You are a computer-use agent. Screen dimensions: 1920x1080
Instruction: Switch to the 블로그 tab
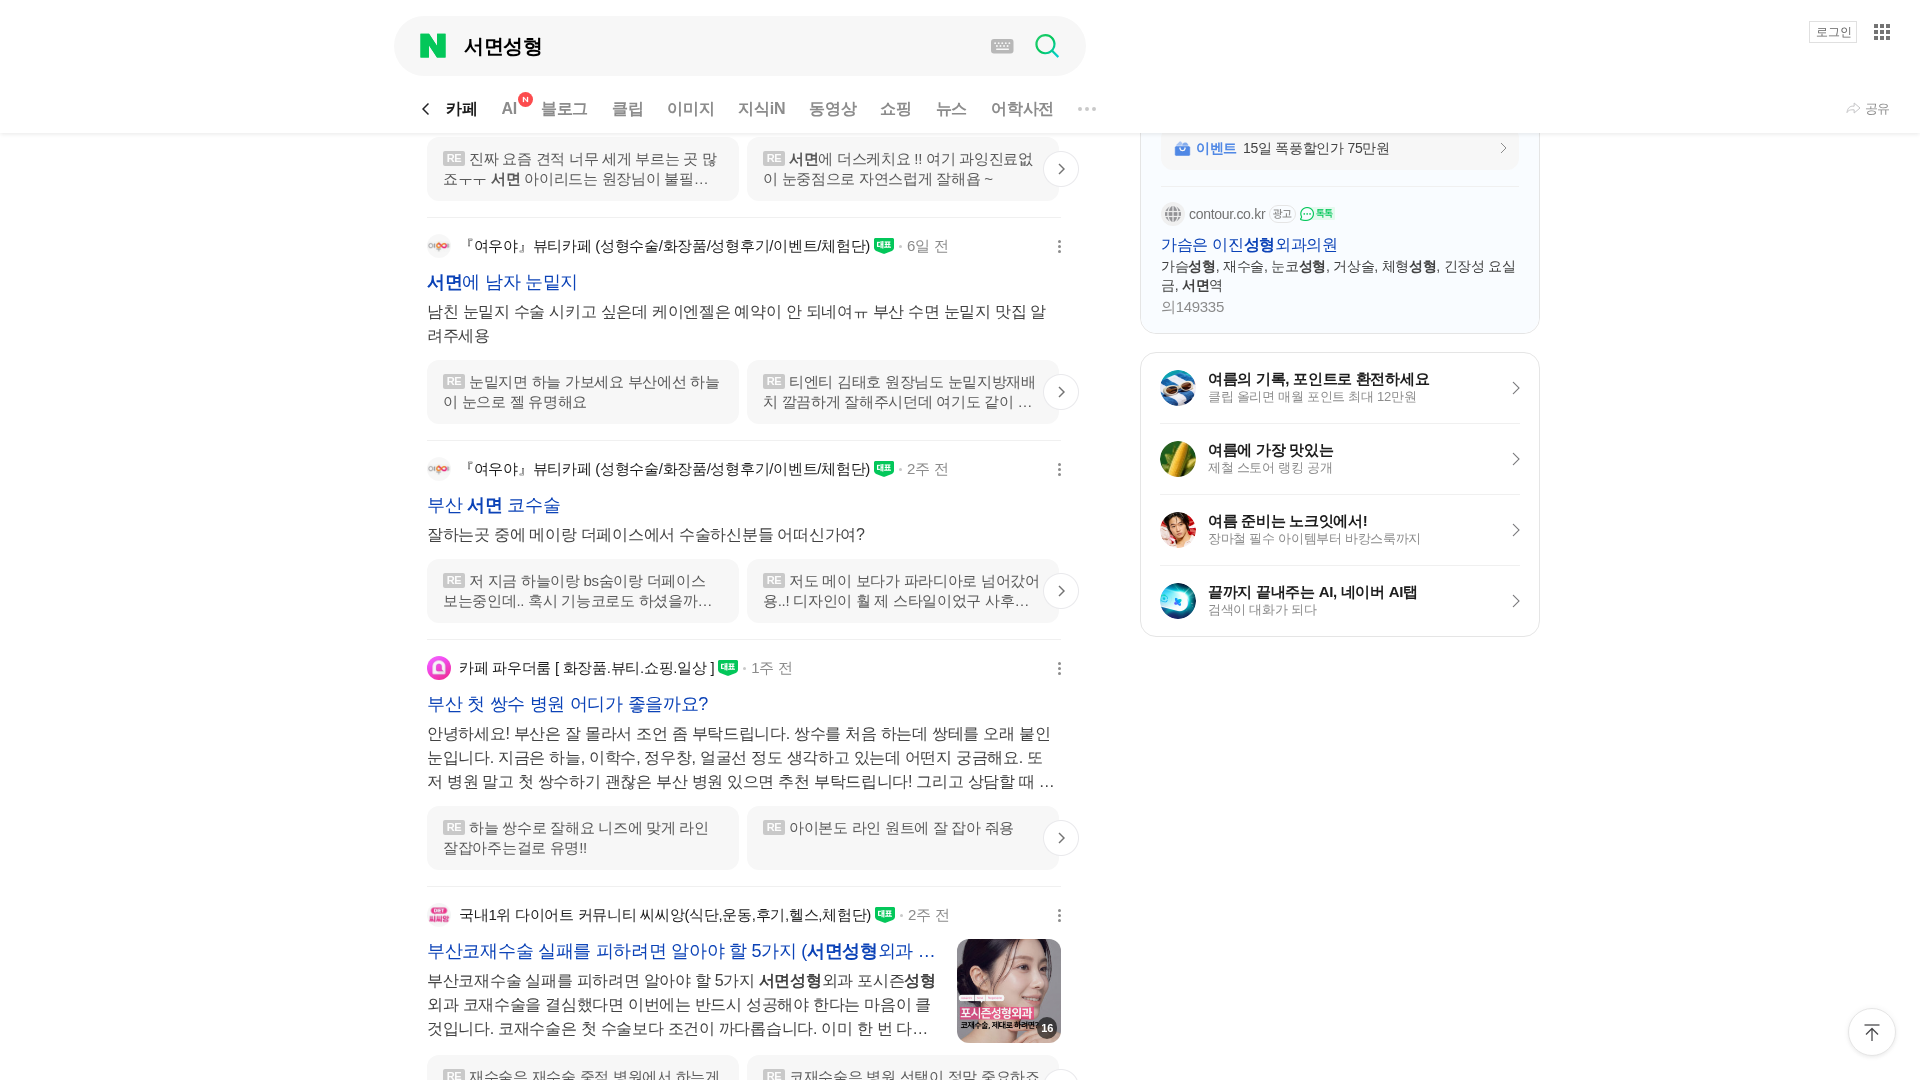coord(564,109)
